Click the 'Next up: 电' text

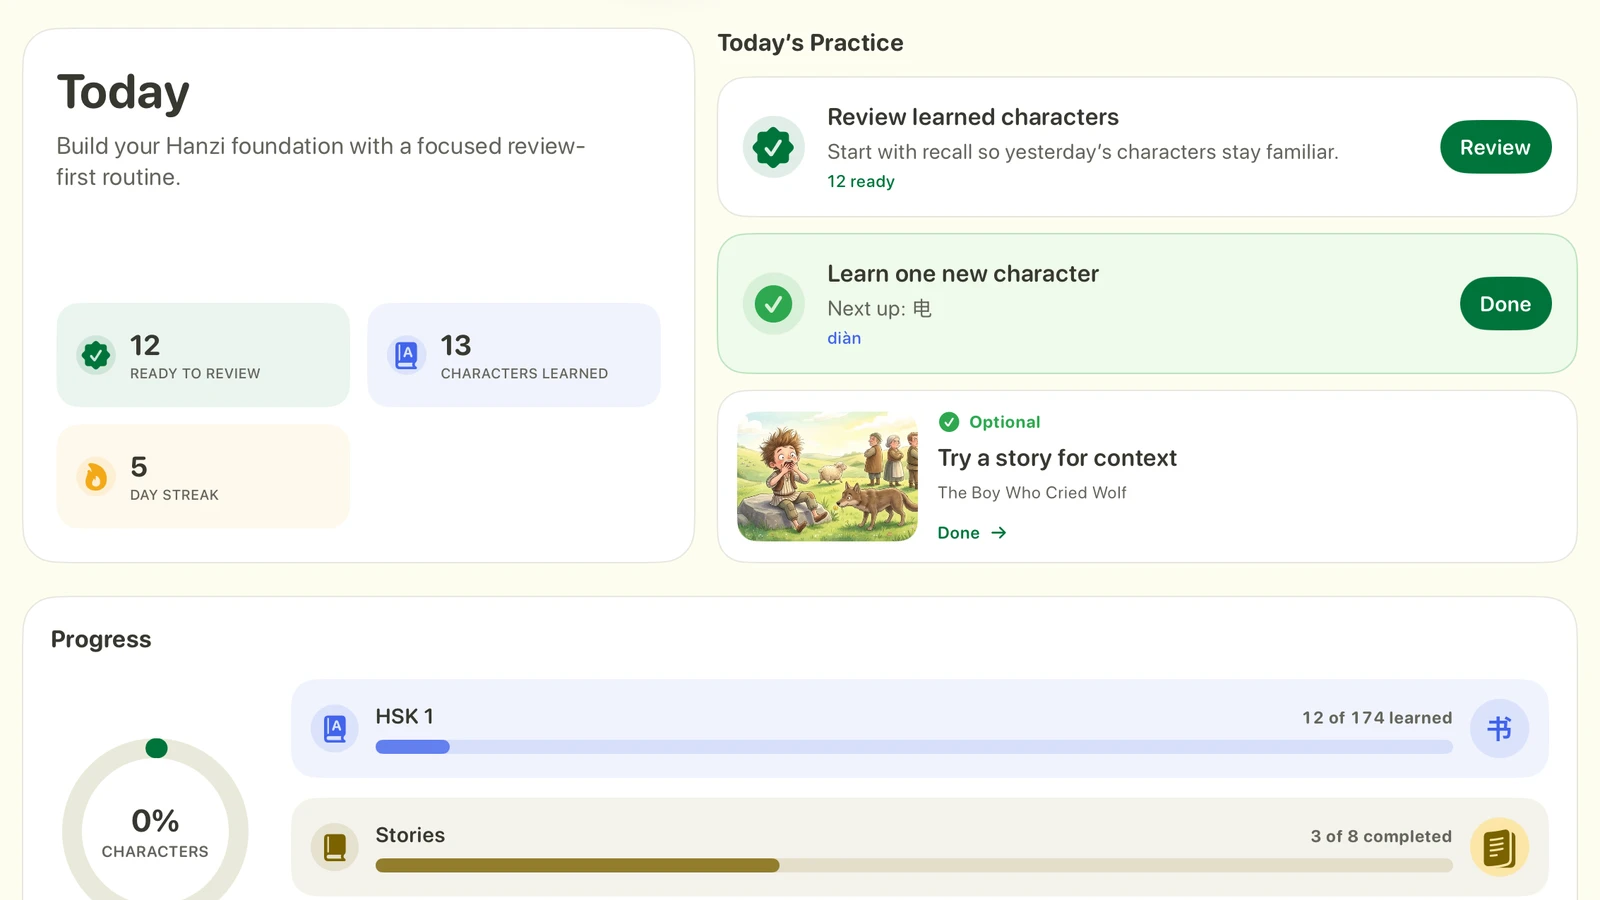(x=879, y=309)
